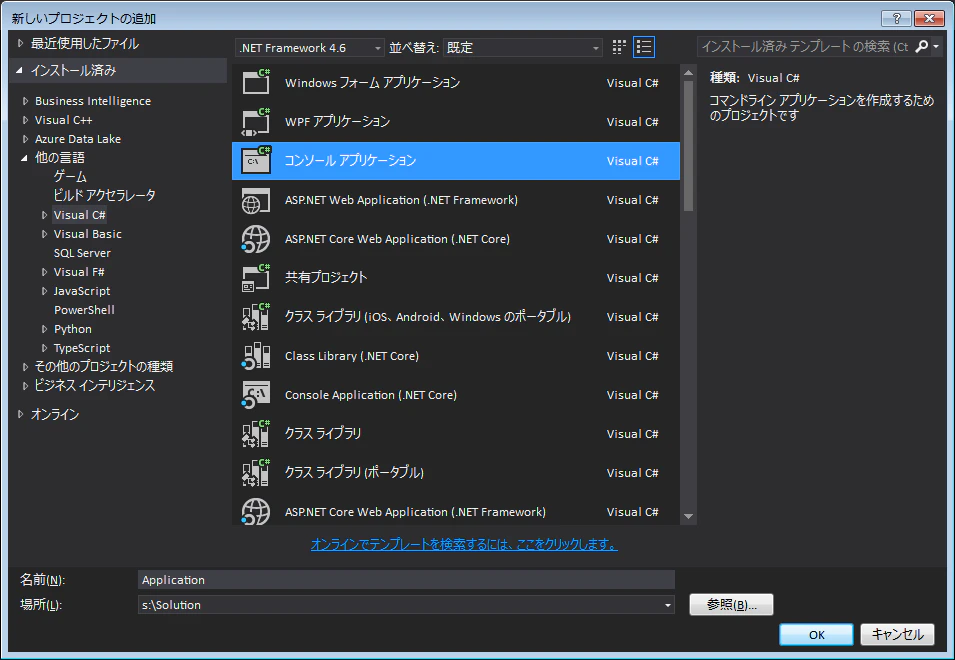Open the 場所 location dropdown arrow
Viewport: 955px width, 660px height.
[x=668, y=605]
